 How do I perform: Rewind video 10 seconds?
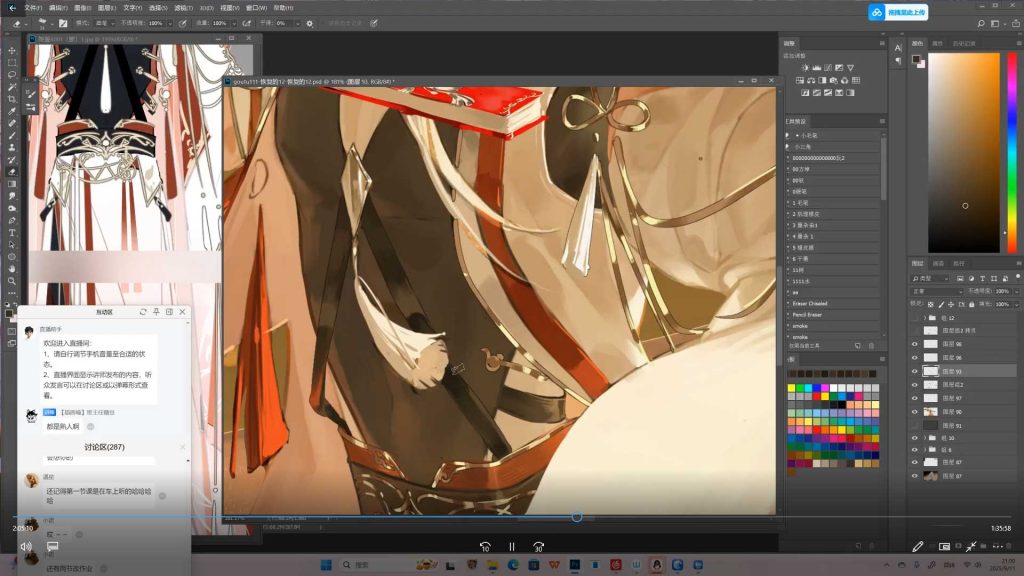[x=485, y=547]
